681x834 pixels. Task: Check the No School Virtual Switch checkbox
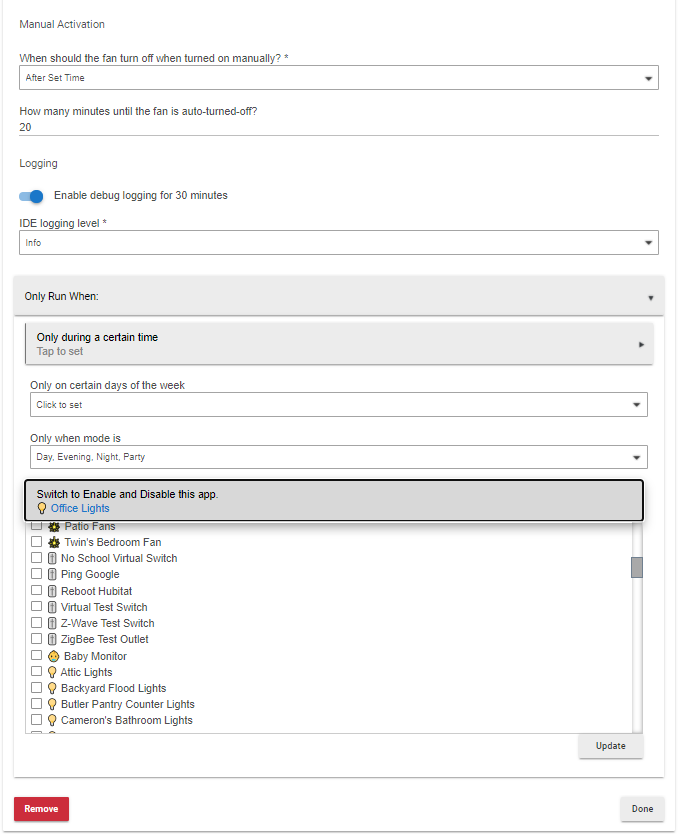coord(37,558)
